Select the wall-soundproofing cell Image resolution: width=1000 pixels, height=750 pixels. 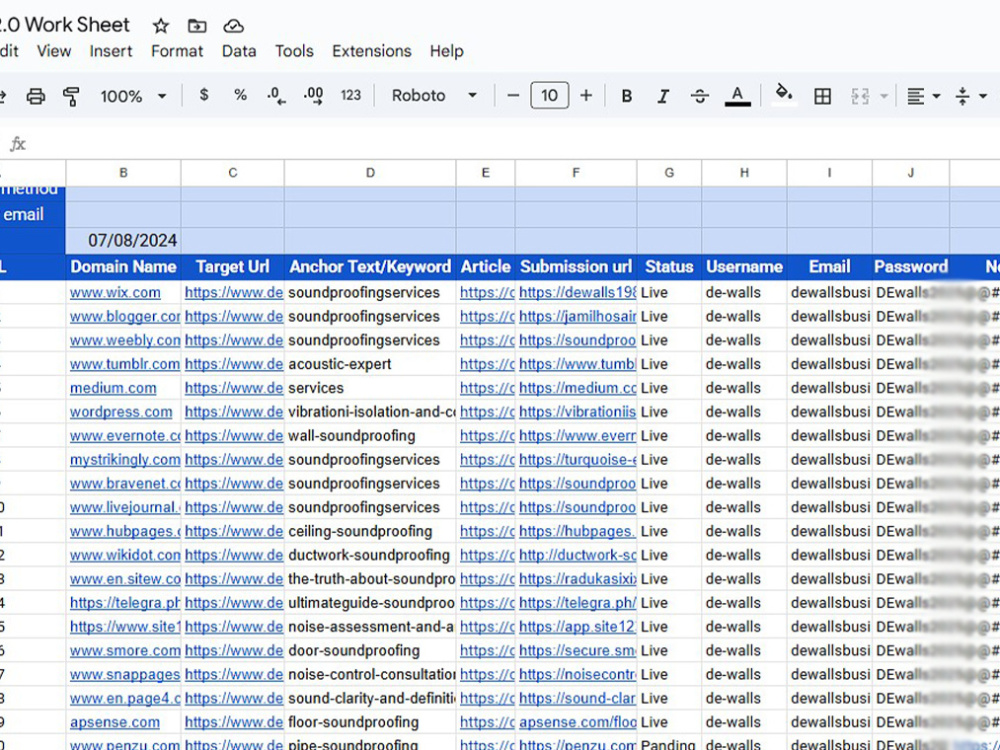point(370,436)
